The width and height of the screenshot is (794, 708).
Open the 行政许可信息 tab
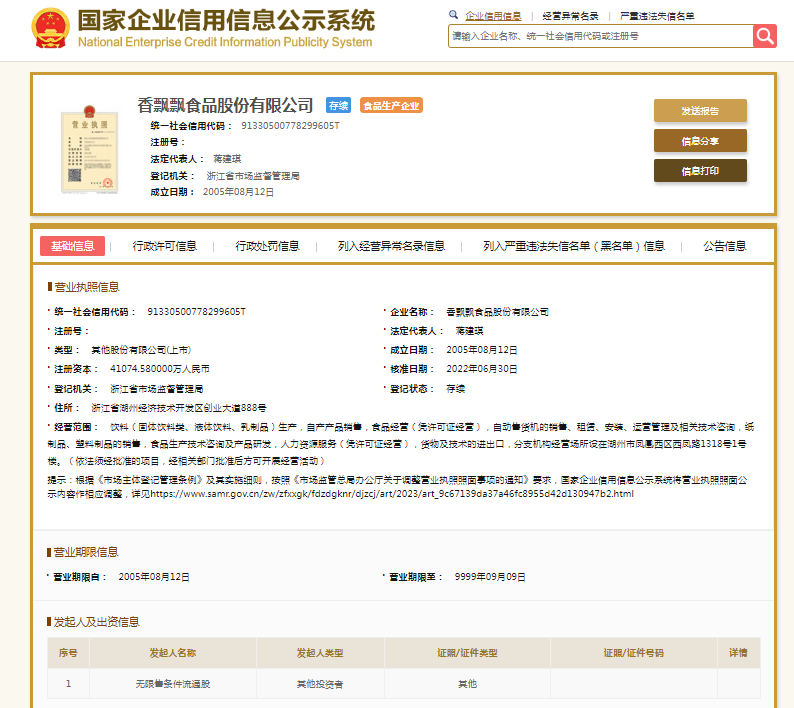click(165, 246)
